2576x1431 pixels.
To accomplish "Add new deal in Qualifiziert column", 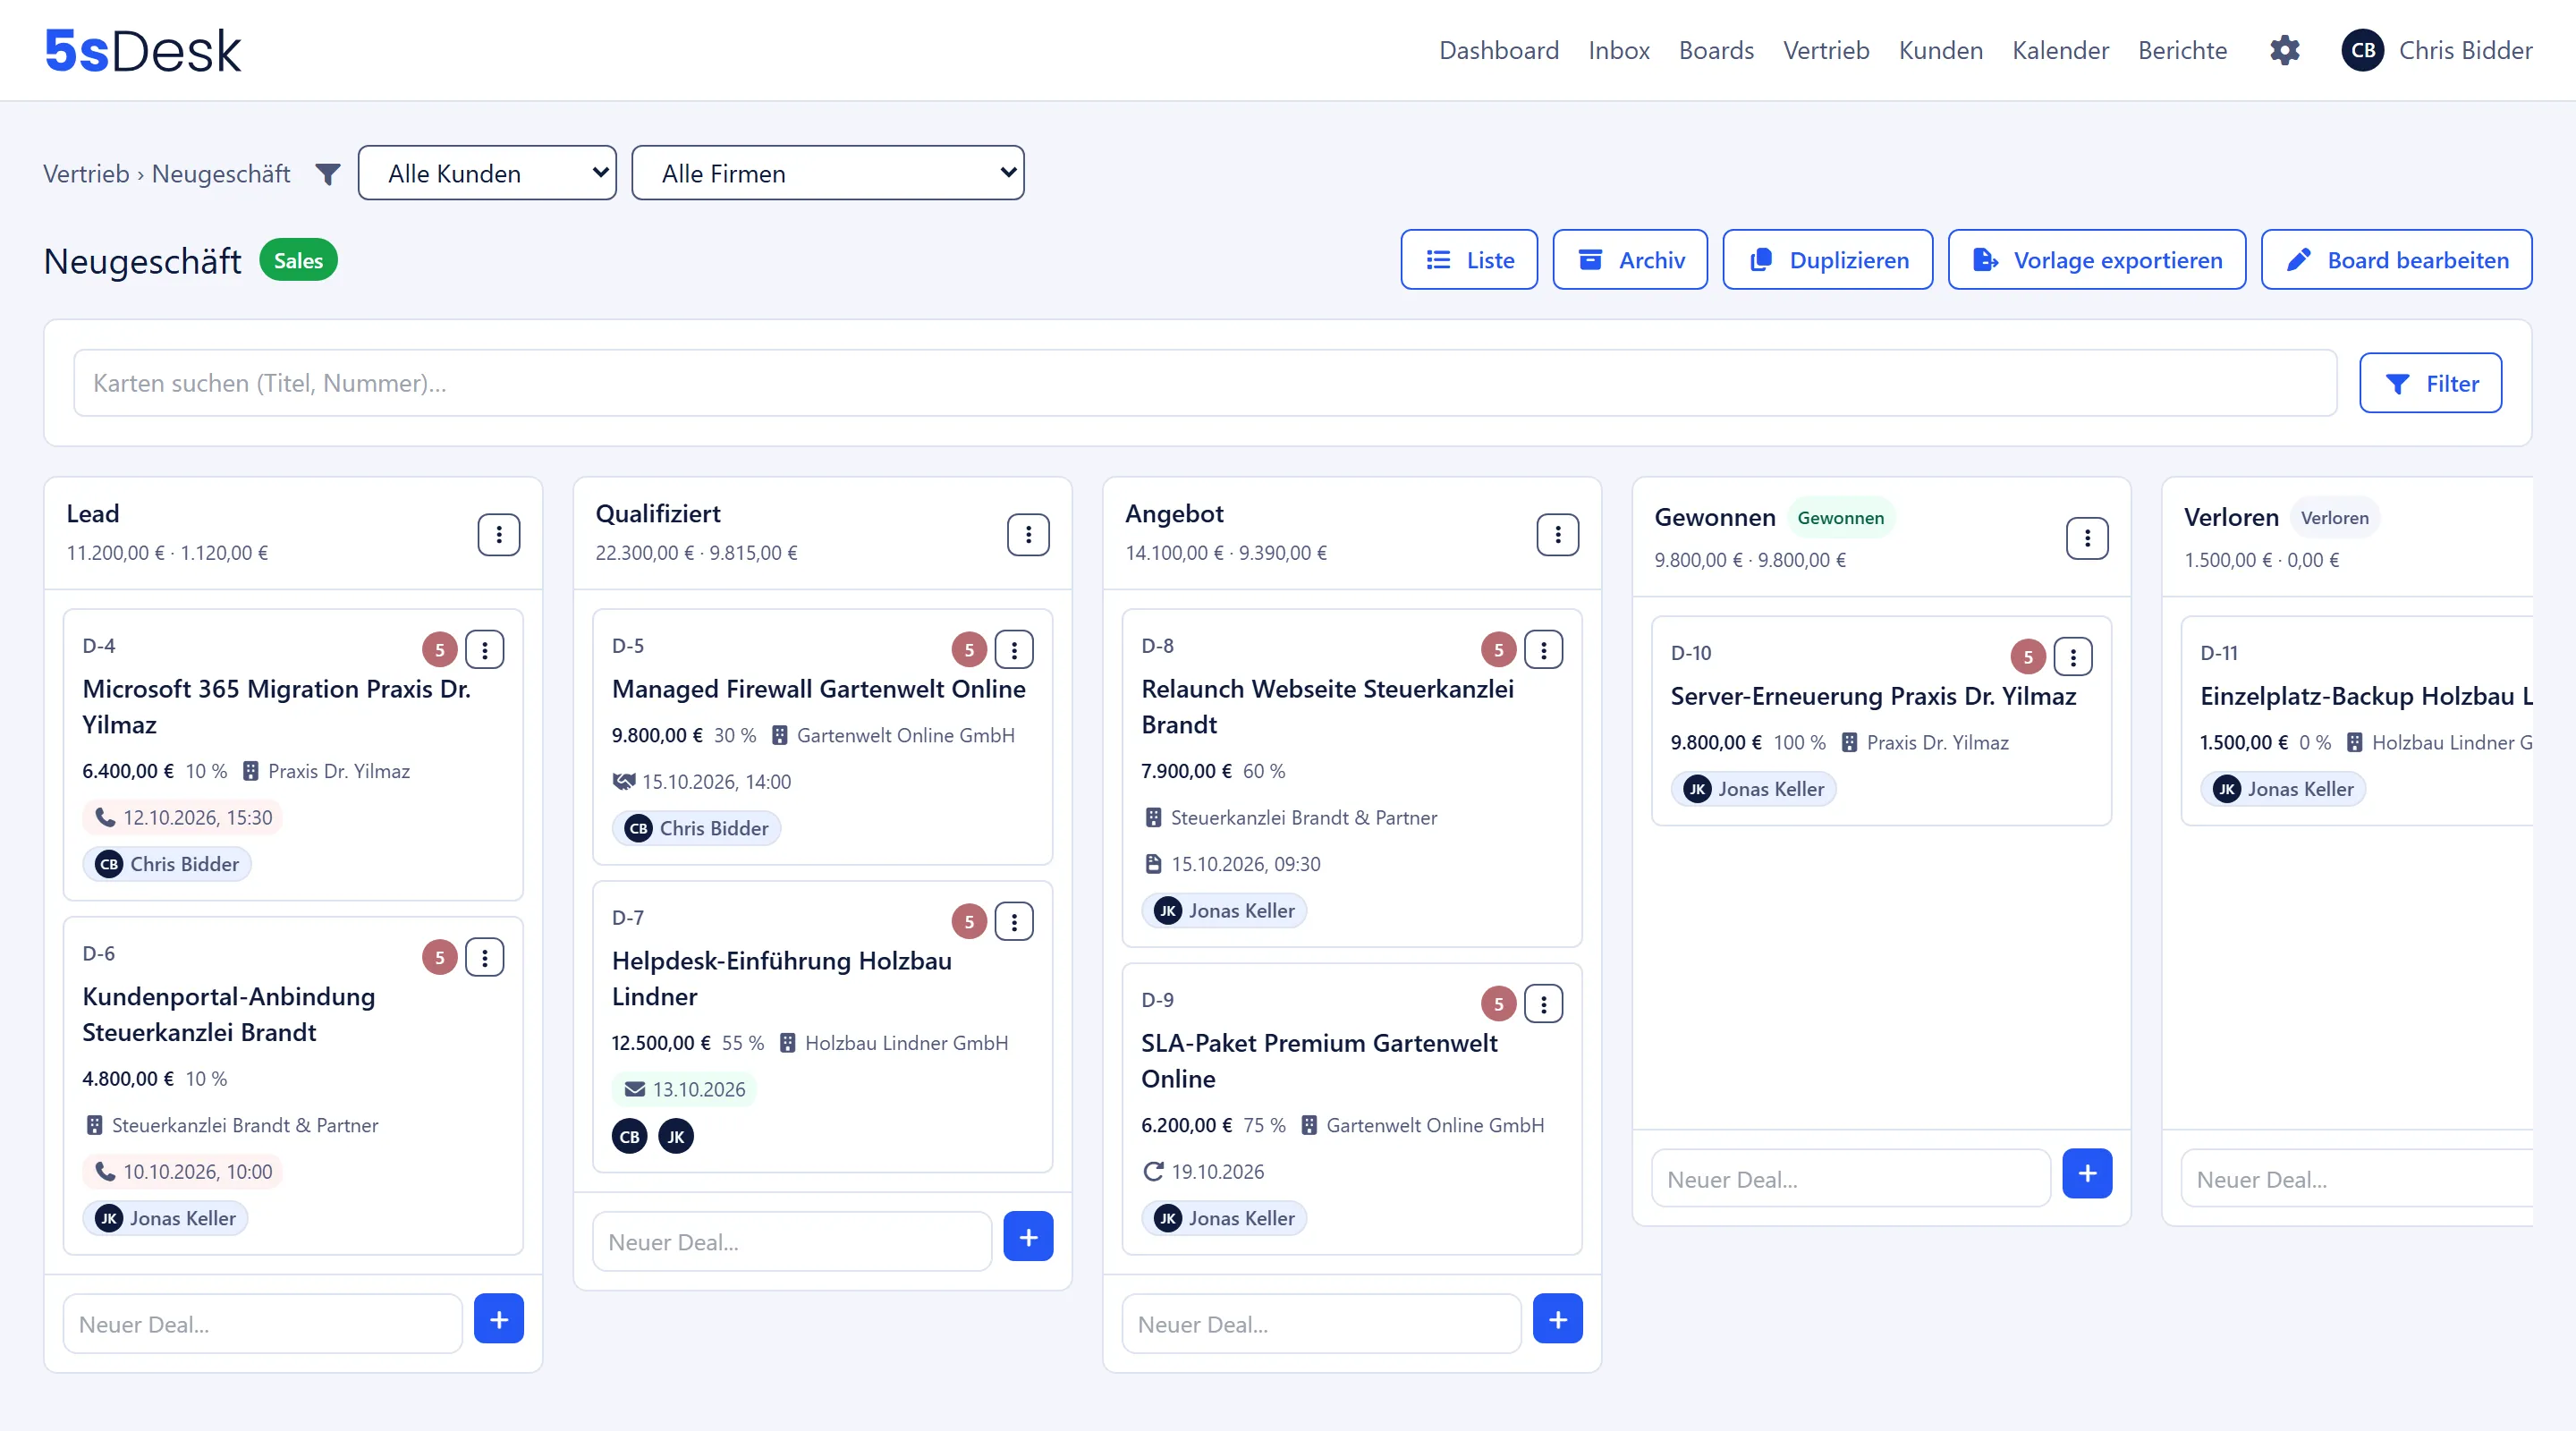I will (x=1028, y=1237).
